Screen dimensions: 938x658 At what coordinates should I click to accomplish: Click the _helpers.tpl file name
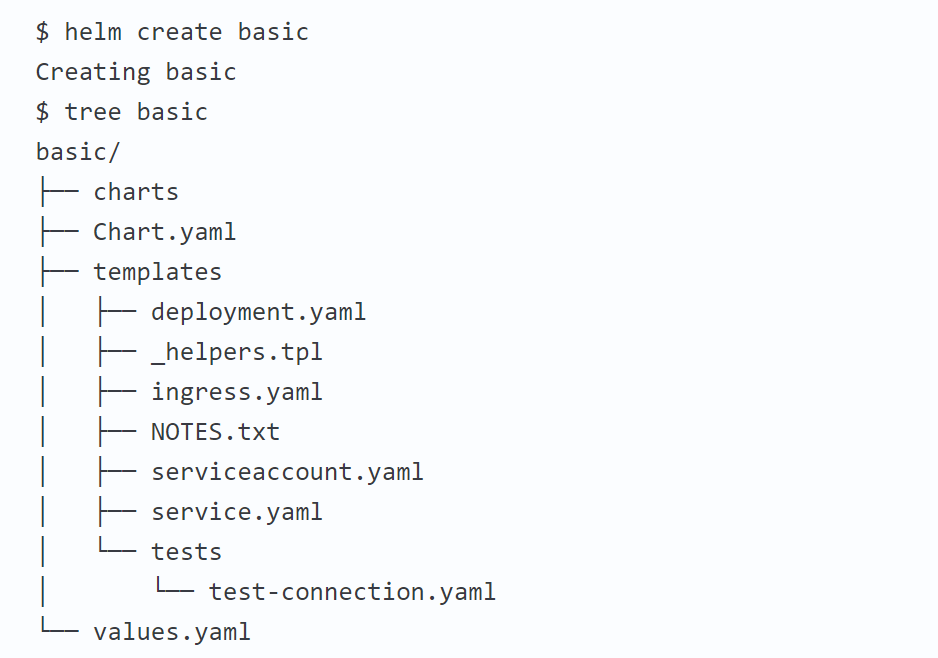point(236,352)
